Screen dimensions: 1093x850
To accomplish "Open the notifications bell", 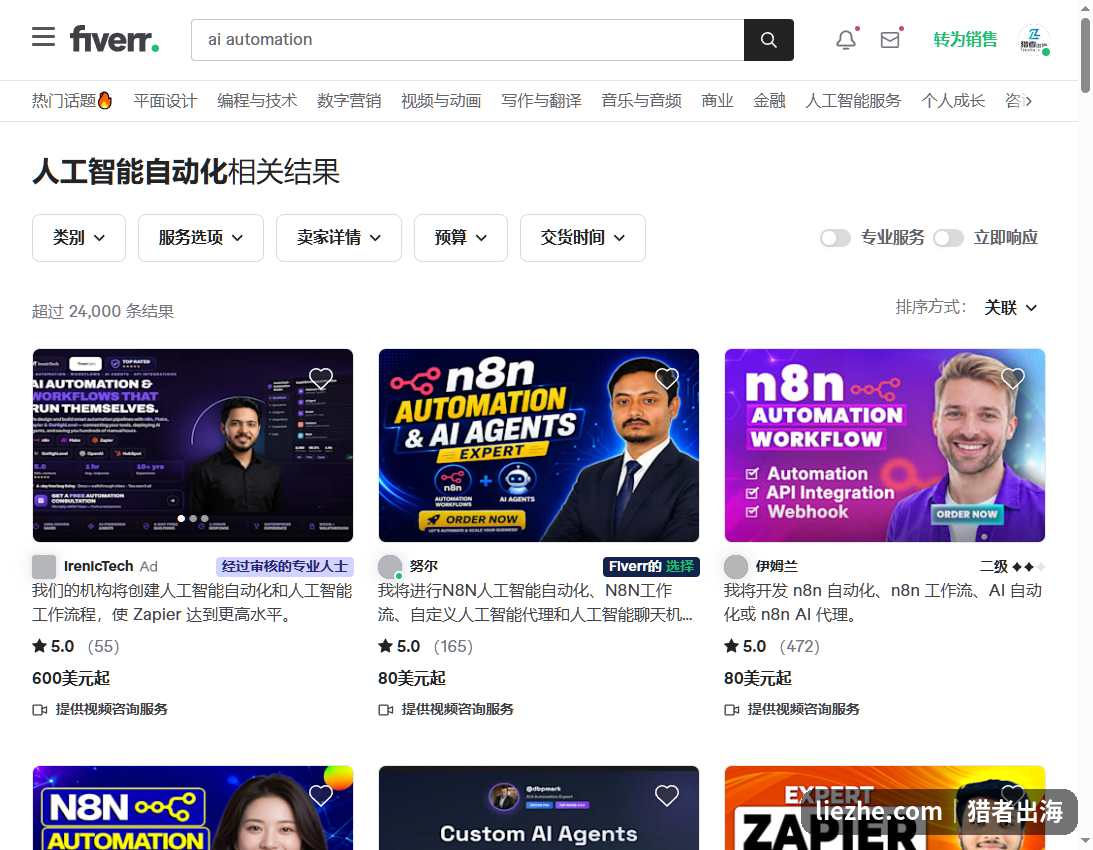I will click(846, 40).
